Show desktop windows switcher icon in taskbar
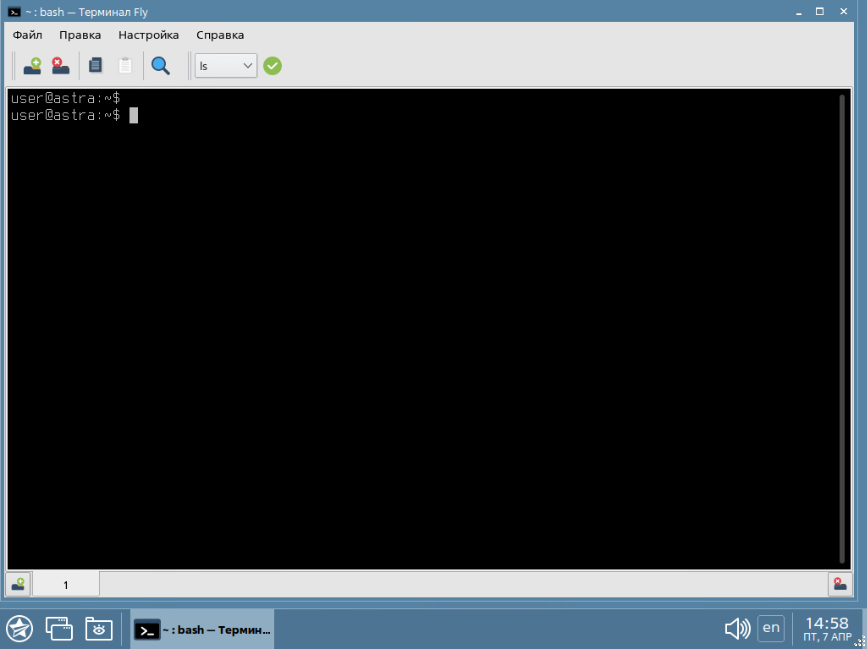Viewport: 867px width, 649px height. (59, 629)
